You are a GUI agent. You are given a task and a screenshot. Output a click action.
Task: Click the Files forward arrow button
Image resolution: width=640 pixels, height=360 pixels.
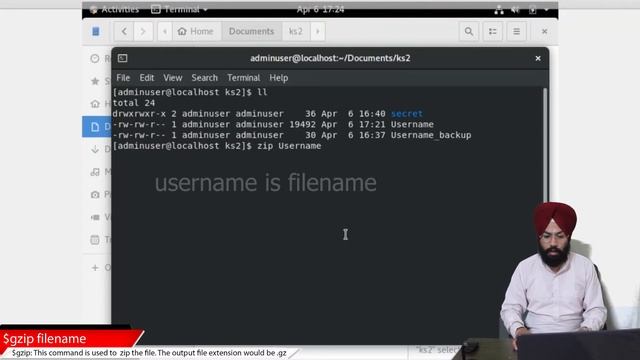(143, 31)
